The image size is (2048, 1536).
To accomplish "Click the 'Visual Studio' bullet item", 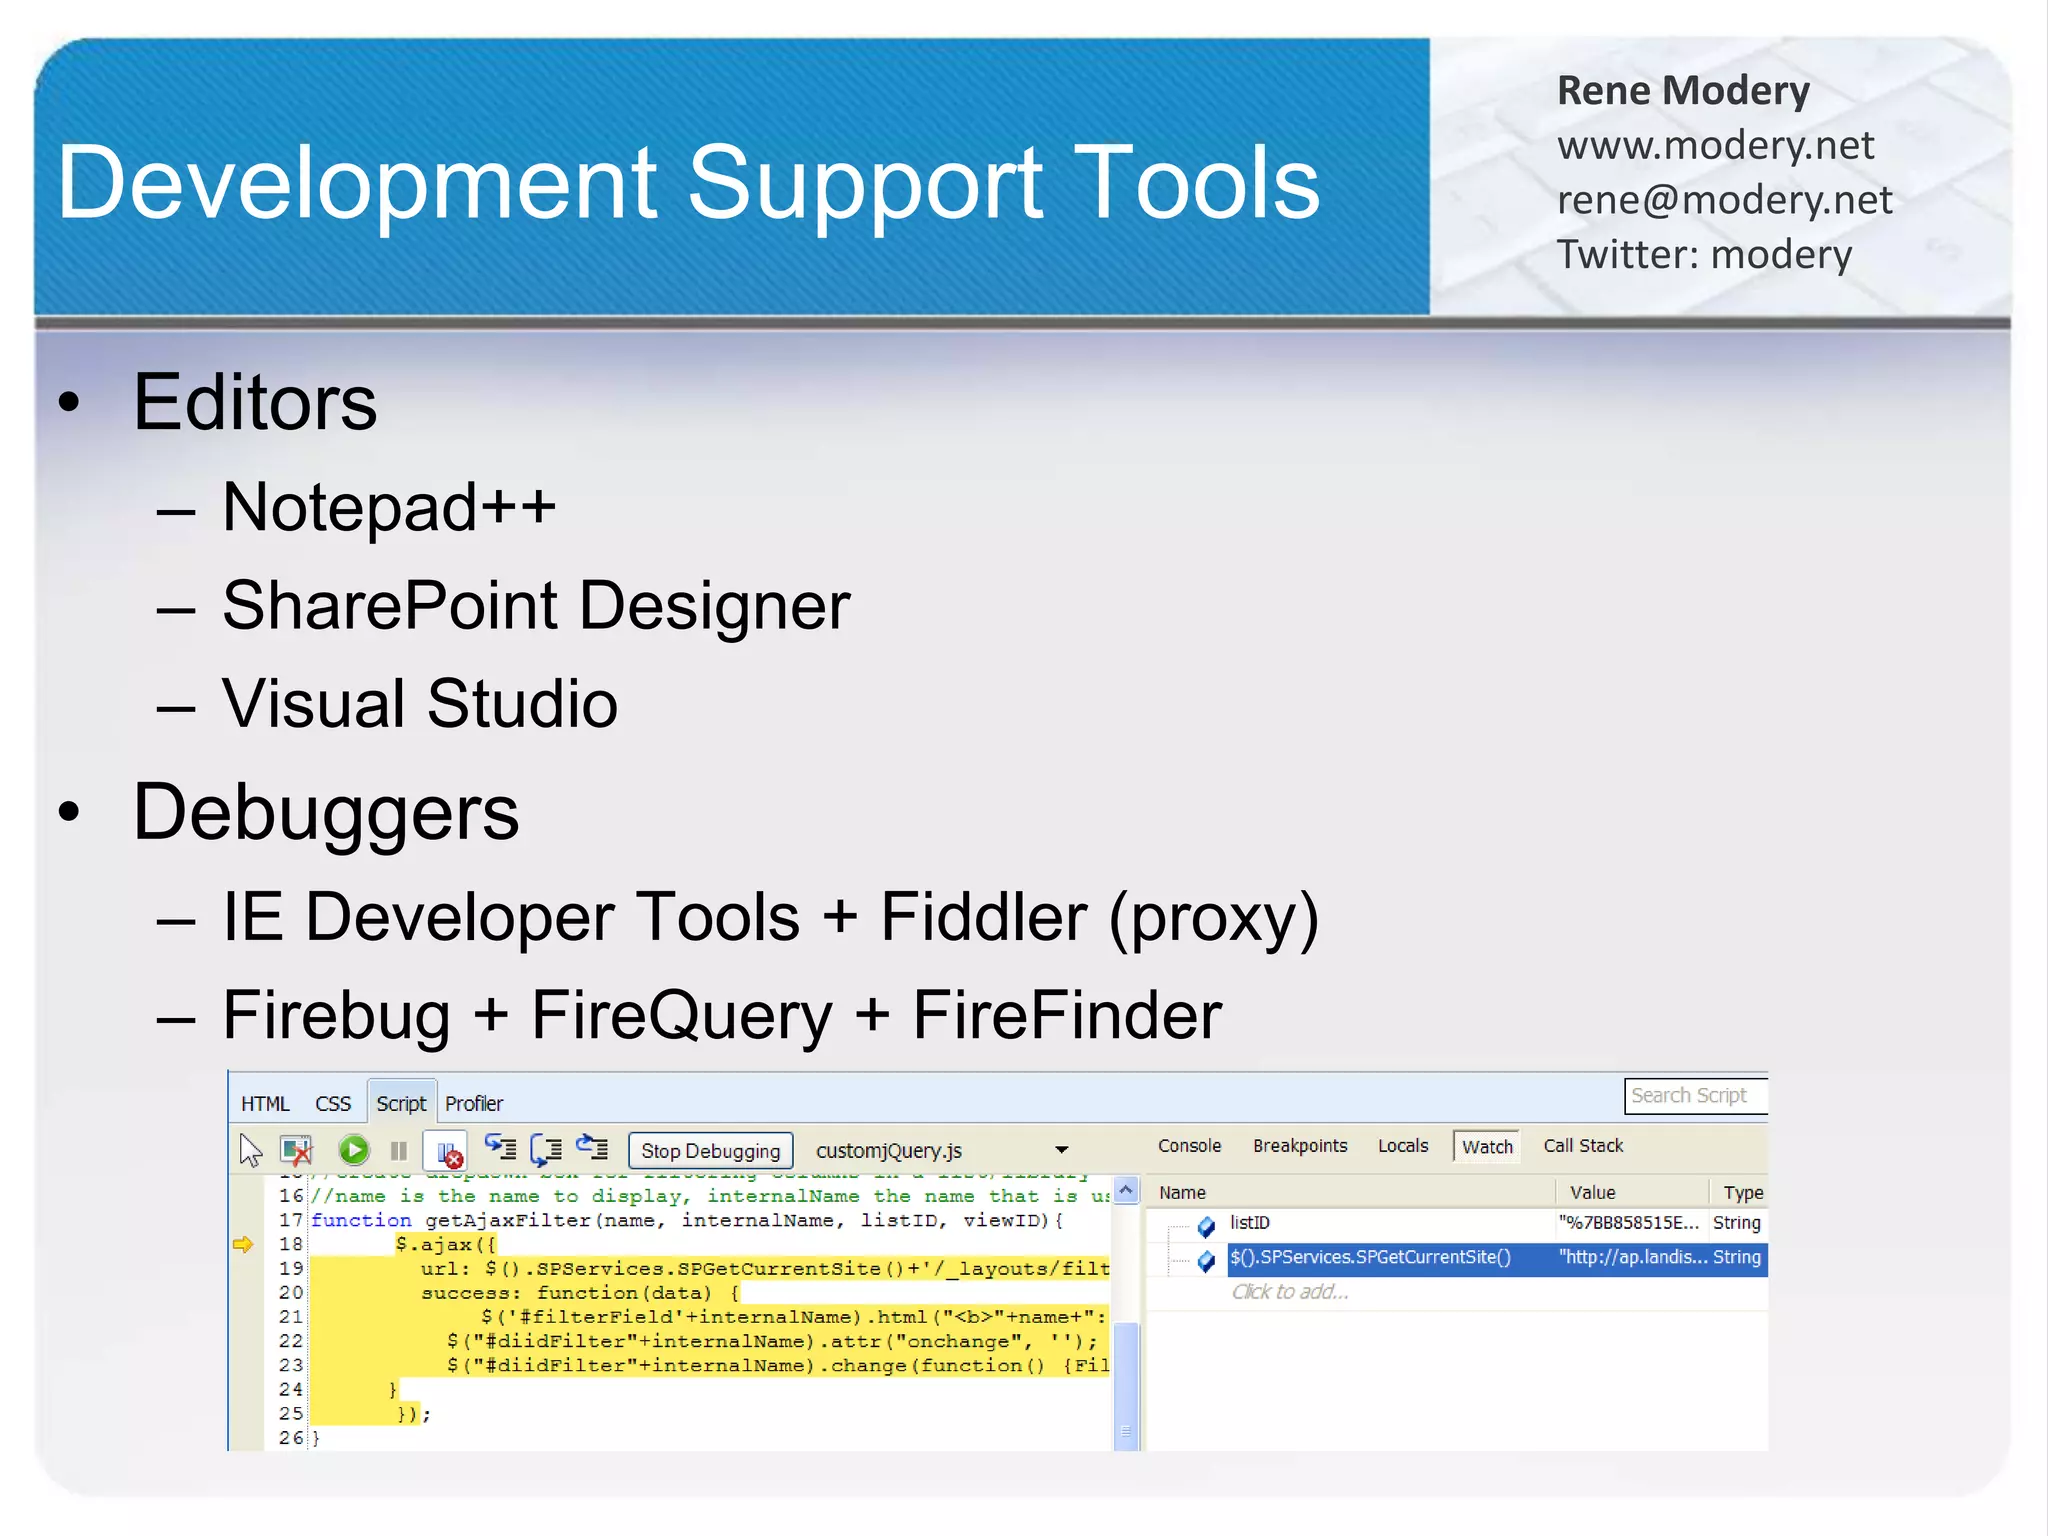I will pos(420,703).
